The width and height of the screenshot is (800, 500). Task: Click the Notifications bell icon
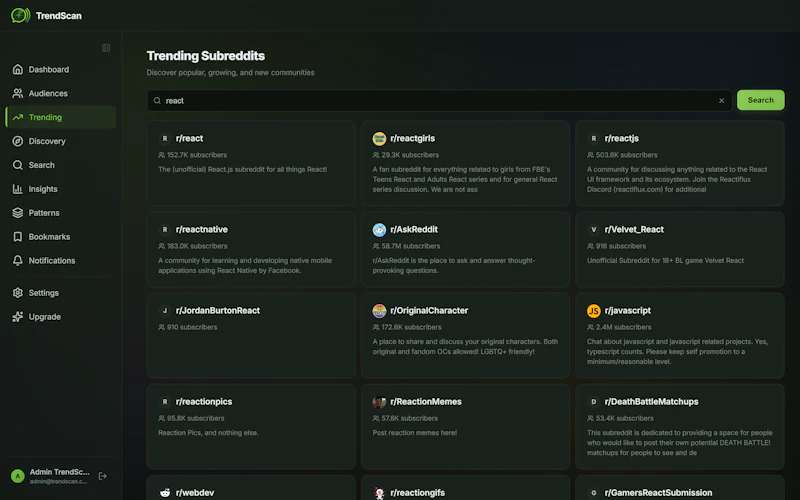(x=18, y=261)
